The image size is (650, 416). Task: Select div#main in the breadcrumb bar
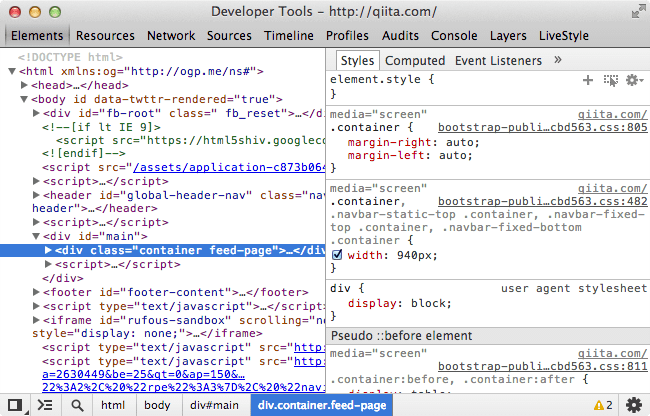pos(214,405)
